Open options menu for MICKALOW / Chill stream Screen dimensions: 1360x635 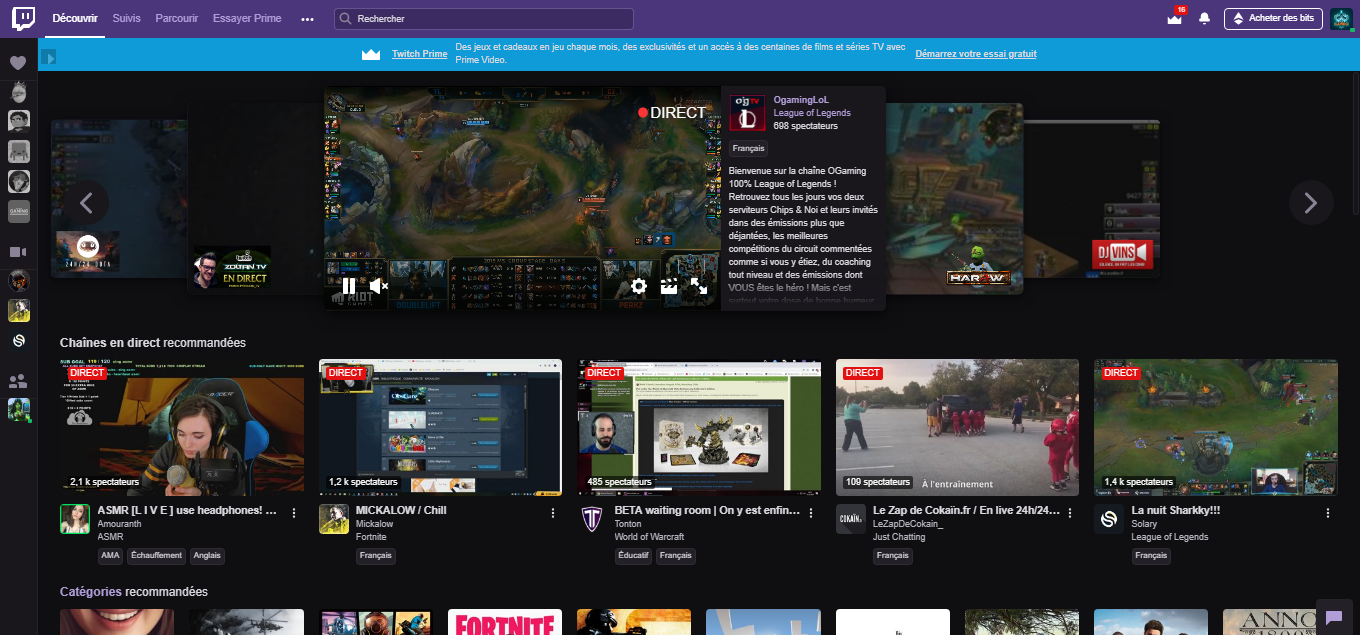(553, 513)
